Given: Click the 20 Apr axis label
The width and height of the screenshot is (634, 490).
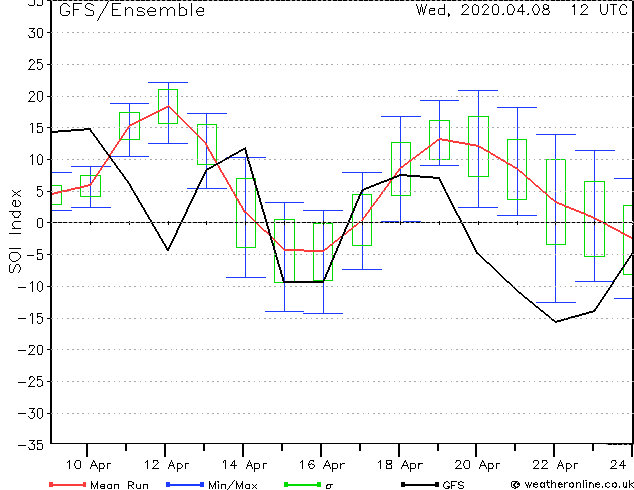Looking at the screenshot, I should pos(478,465).
